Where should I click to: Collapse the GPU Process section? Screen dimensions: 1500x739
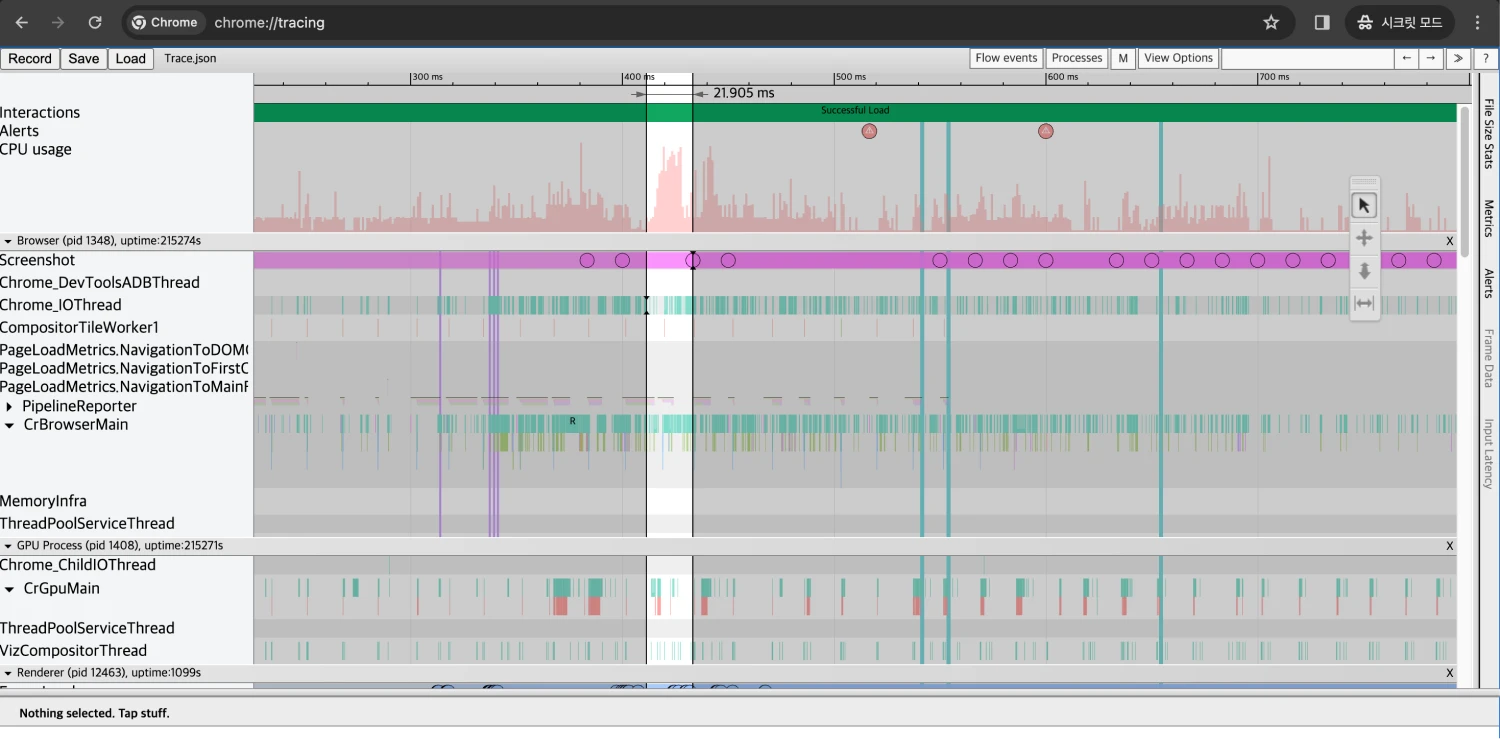pos(8,546)
